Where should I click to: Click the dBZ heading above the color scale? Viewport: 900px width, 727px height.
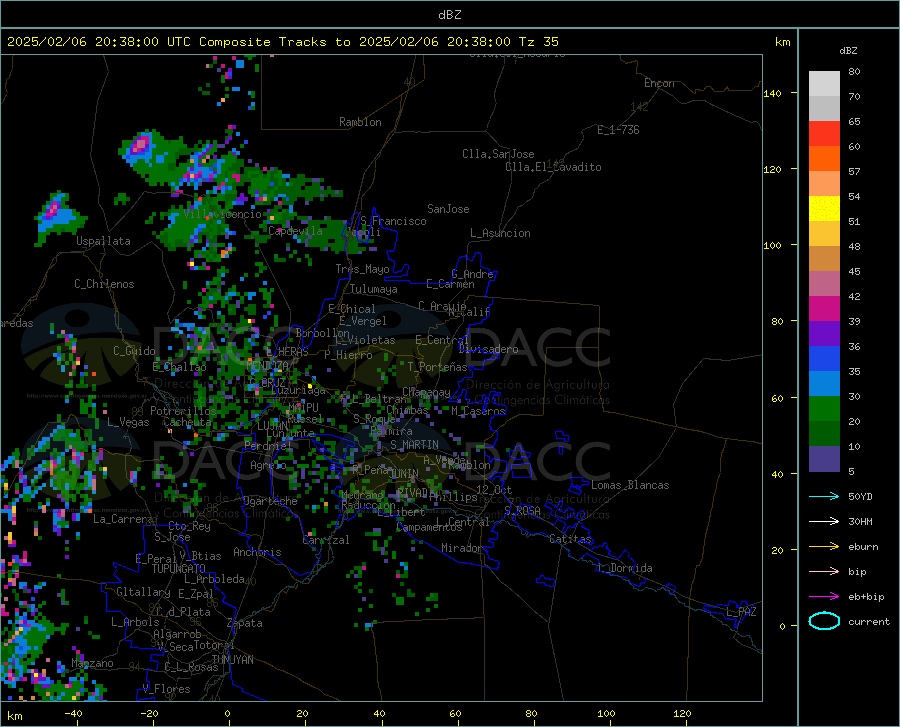pyautogui.click(x=848, y=50)
